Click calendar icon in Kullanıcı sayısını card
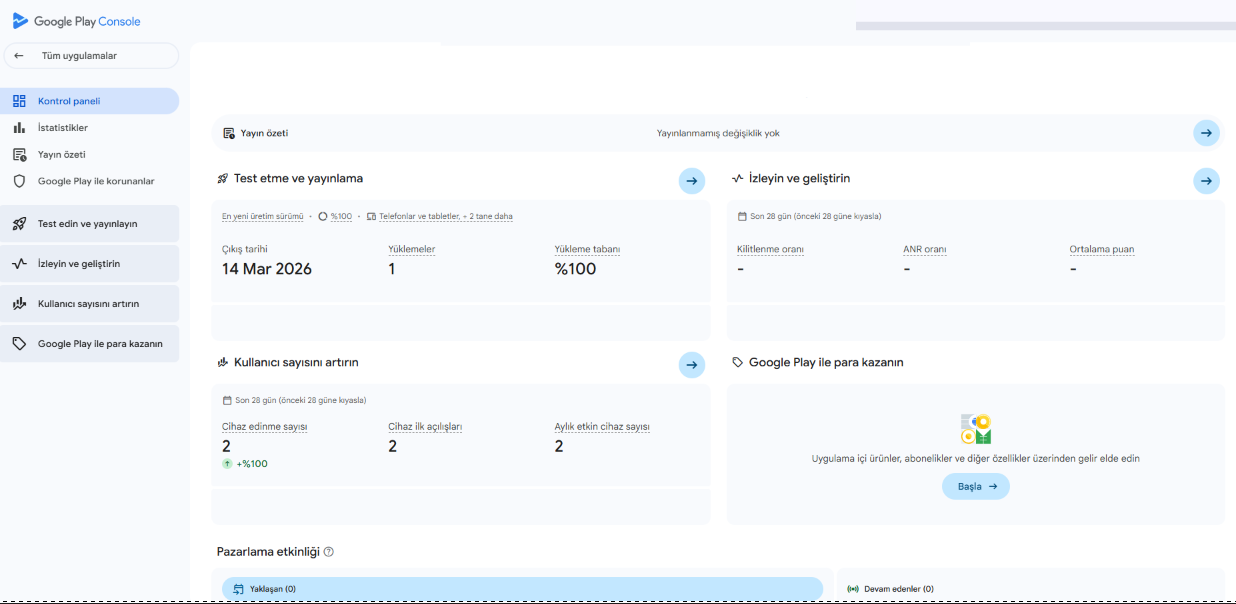 pyautogui.click(x=227, y=400)
